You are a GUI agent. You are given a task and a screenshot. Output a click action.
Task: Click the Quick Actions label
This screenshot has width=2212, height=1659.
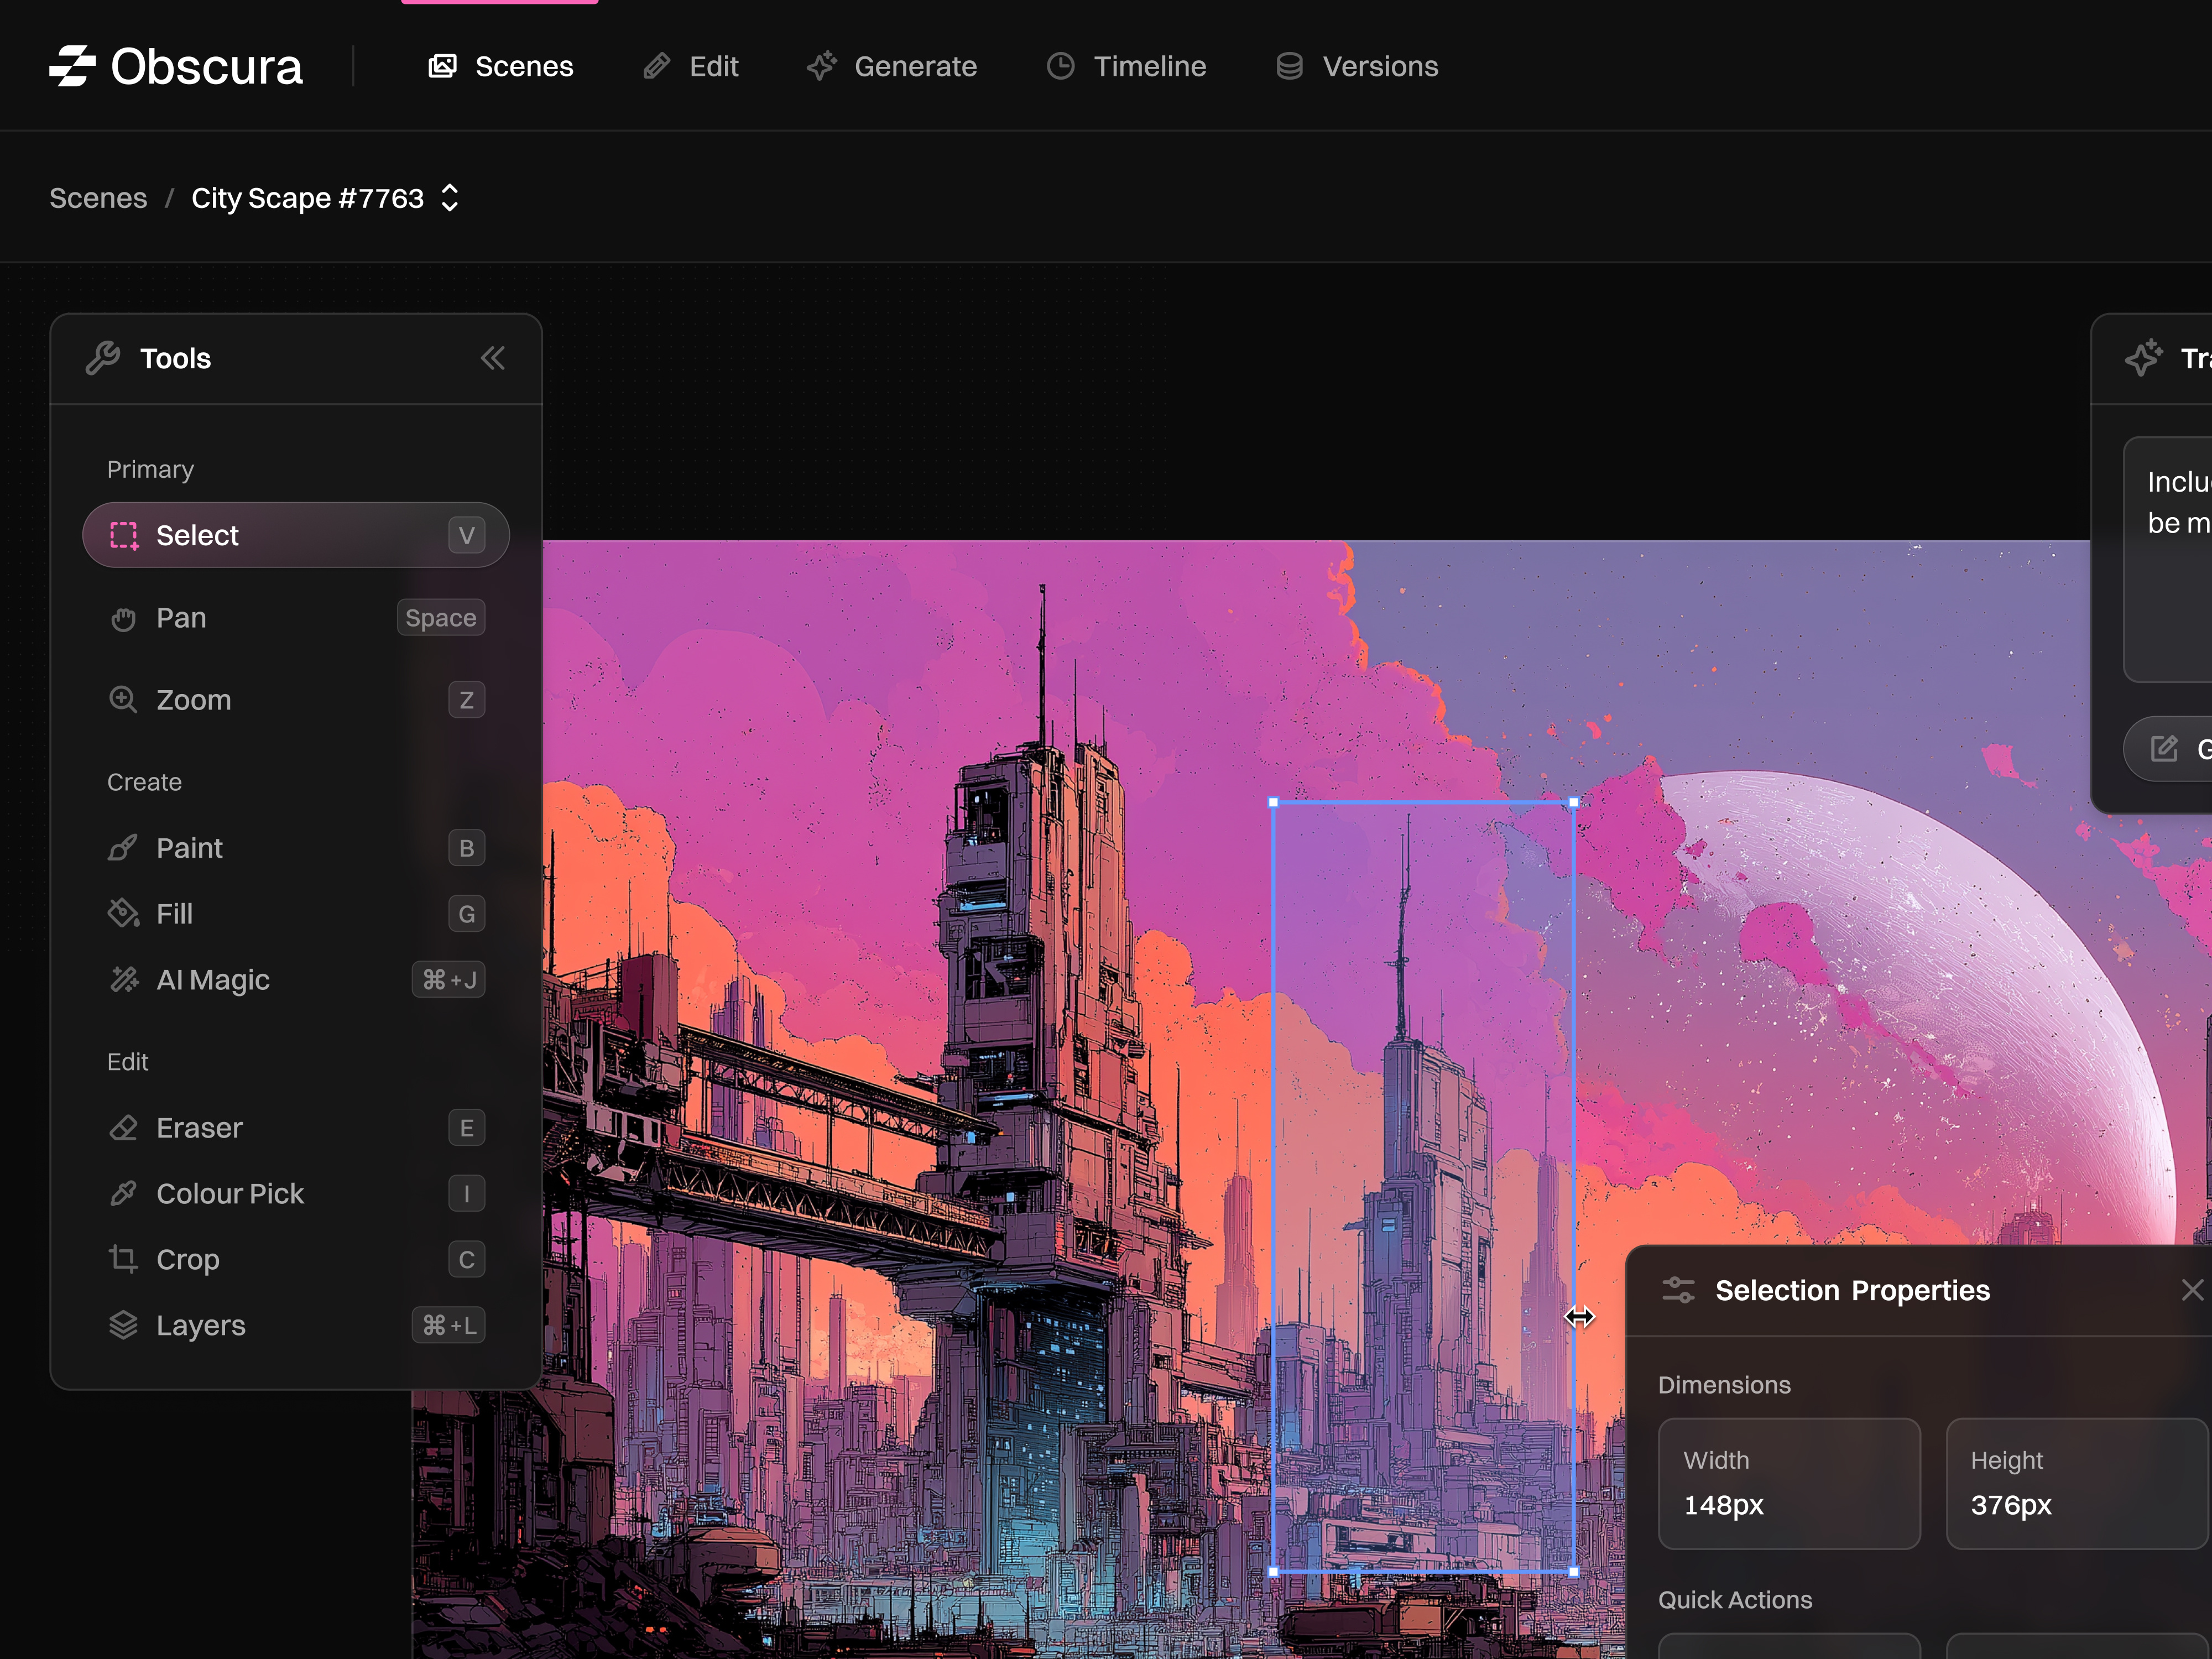pyautogui.click(x=1735, y=1600)
